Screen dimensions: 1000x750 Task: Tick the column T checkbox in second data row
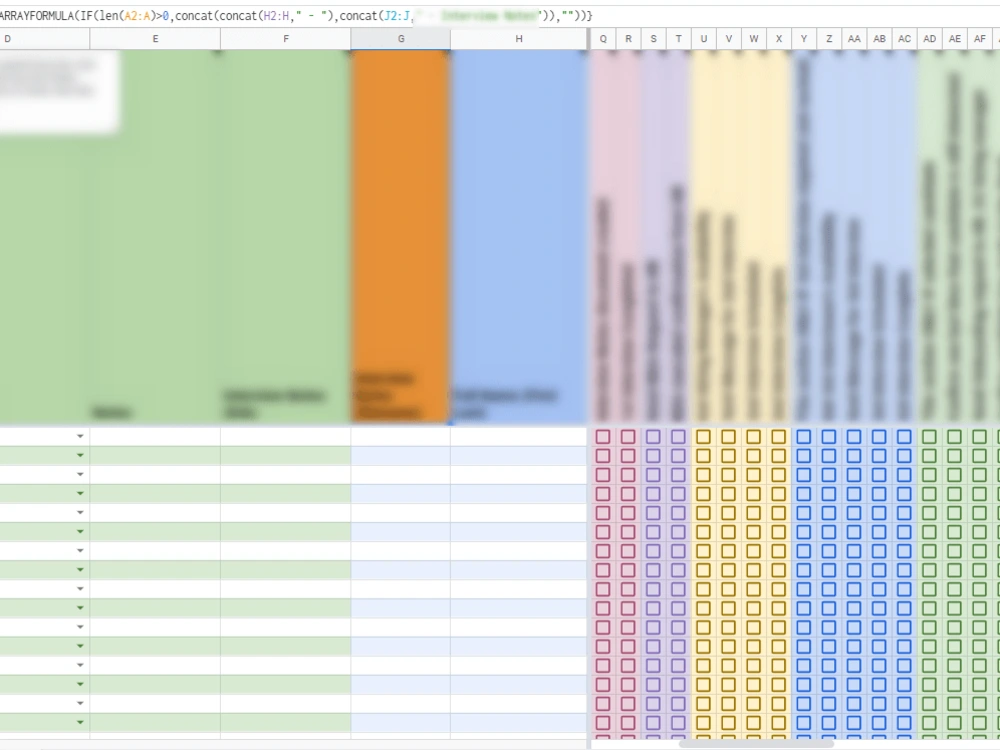click(x=679, y=456)
